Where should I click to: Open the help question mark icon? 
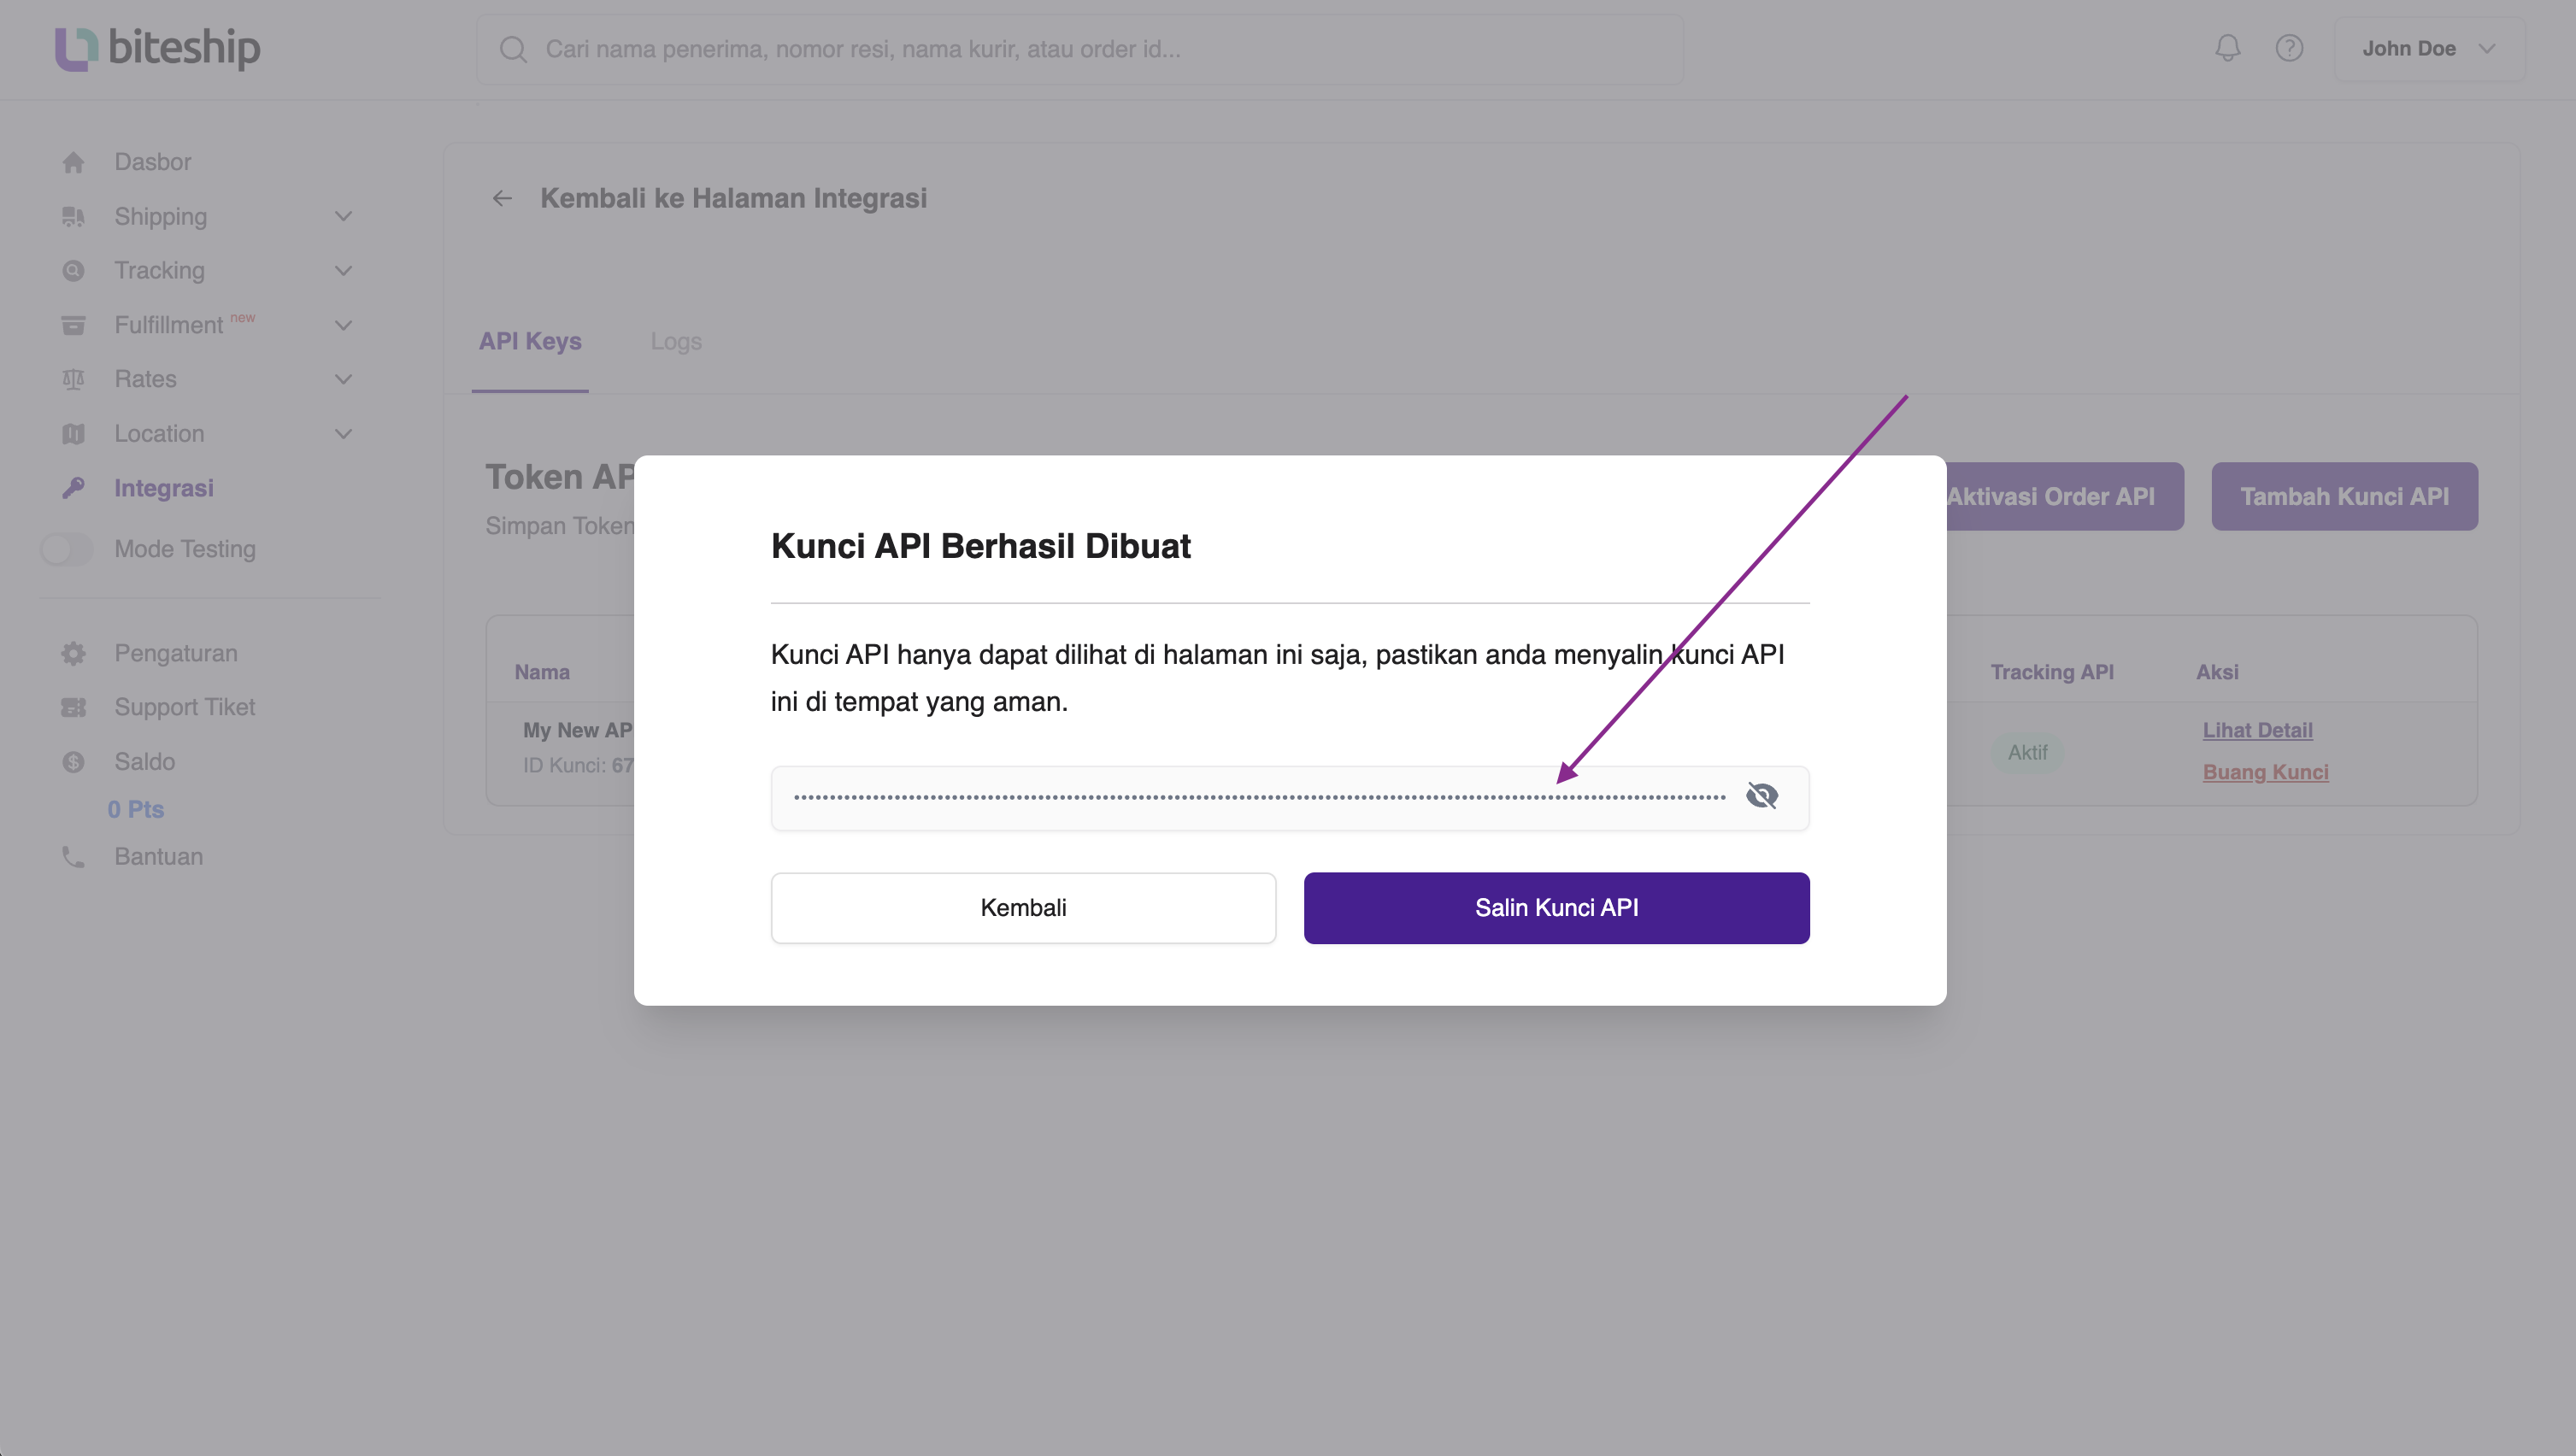(x=2290, y=47)
